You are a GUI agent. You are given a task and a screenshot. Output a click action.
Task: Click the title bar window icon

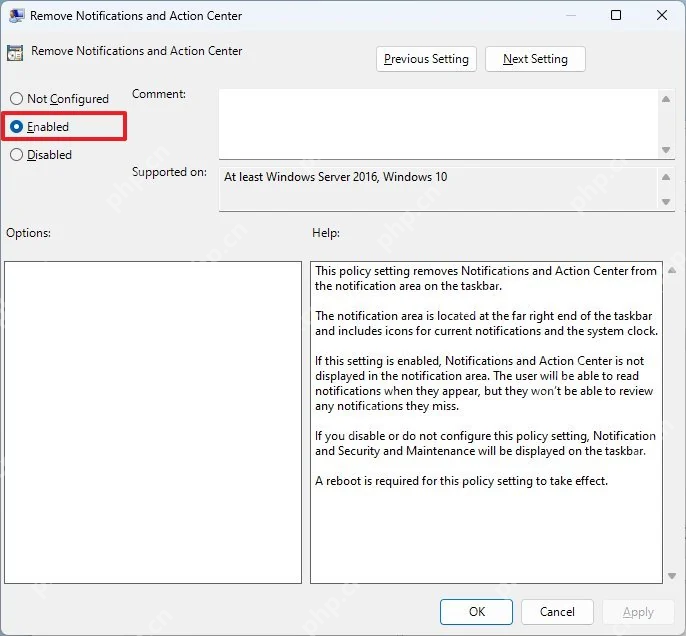click(17, 16)
